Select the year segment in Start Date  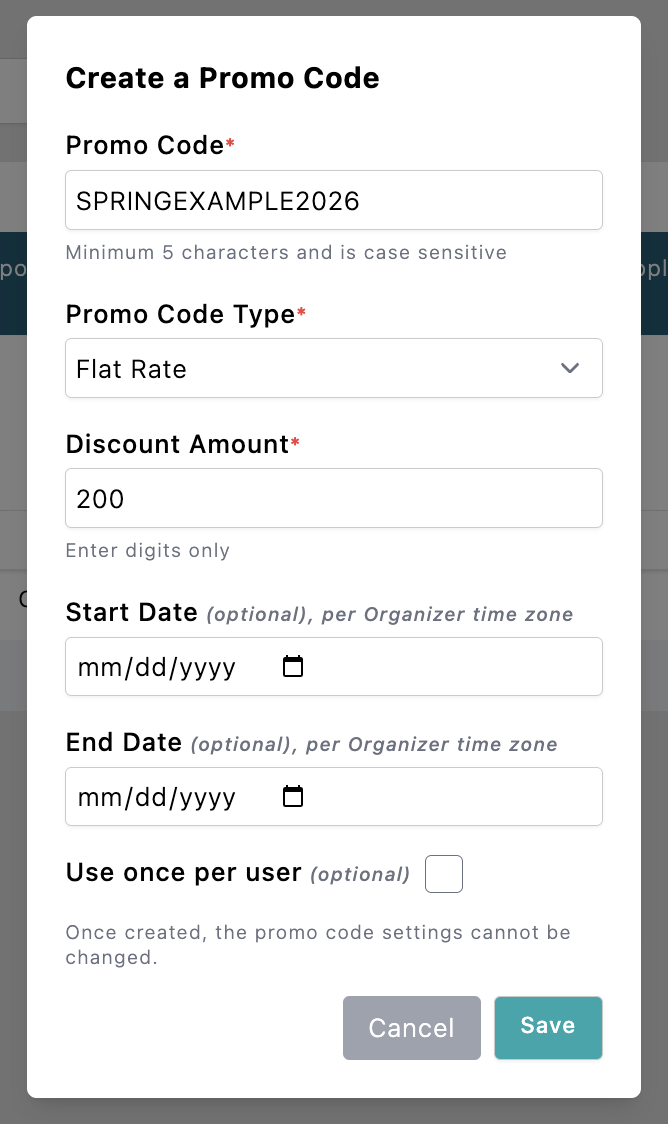[207, 668]
